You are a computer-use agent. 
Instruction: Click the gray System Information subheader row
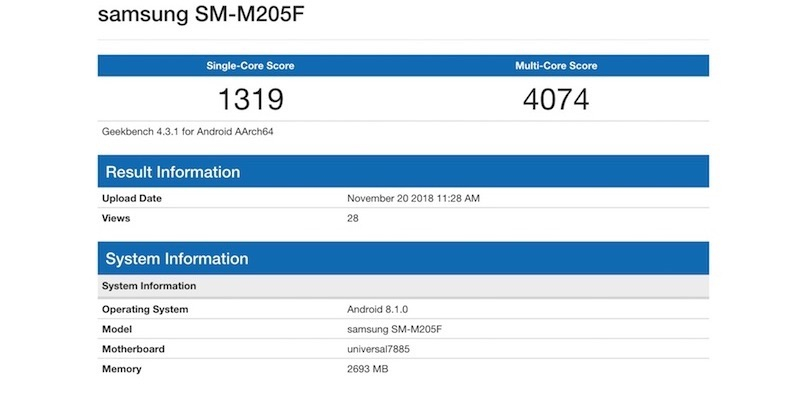coord(403,286)
